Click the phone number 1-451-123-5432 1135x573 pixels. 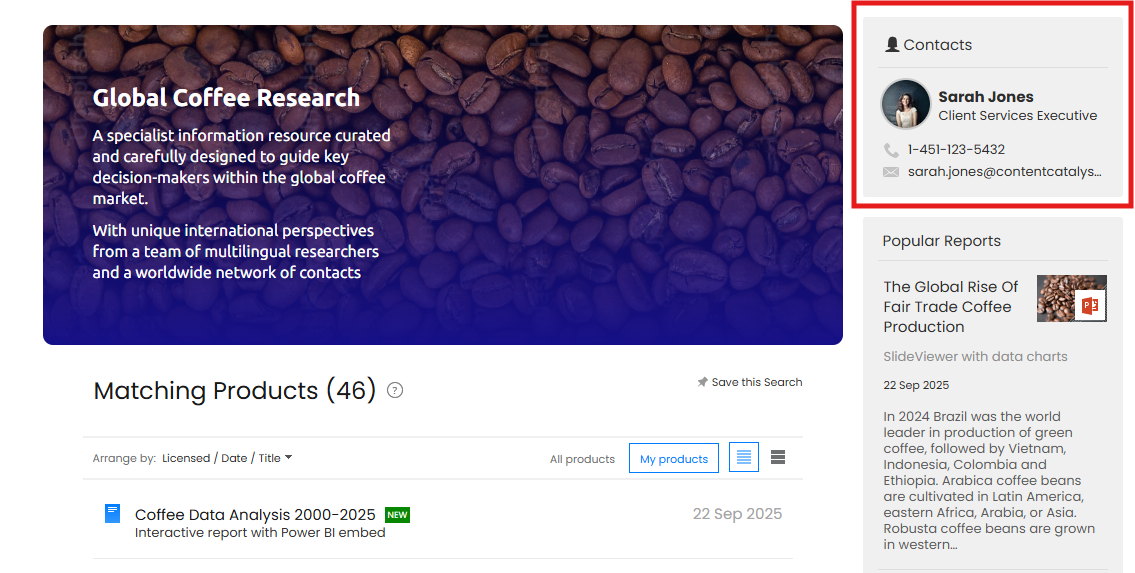click(956, 150)
